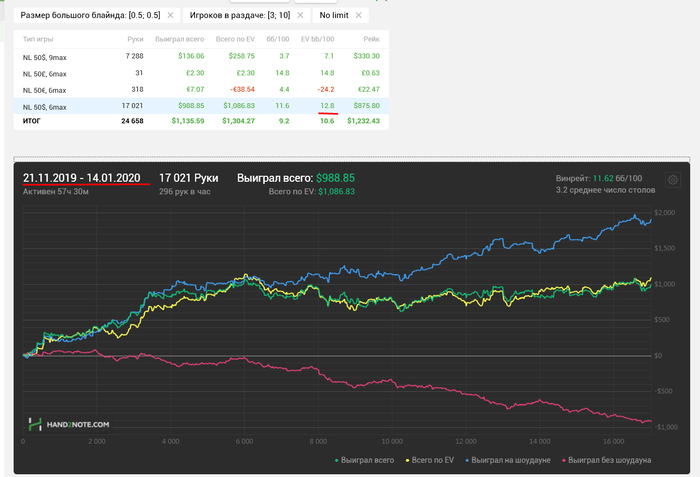Click 'Активен 57ч 30м' label

(x=56, y=192)
